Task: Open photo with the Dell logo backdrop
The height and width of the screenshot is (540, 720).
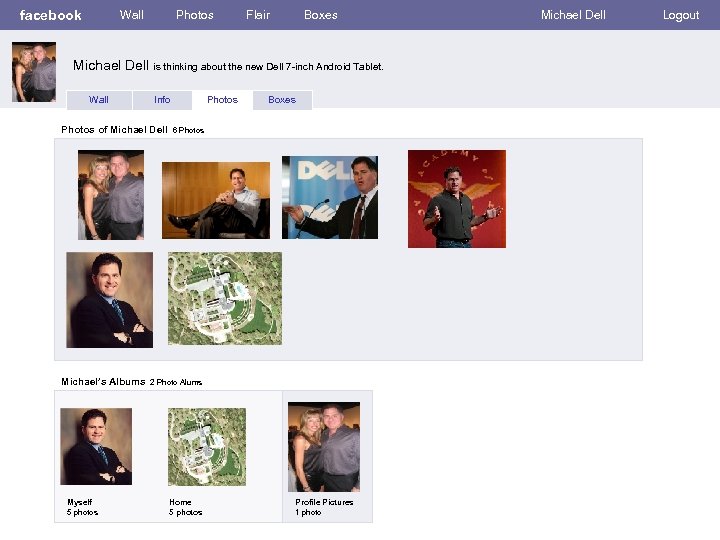Action: click(x=329, y=197)
